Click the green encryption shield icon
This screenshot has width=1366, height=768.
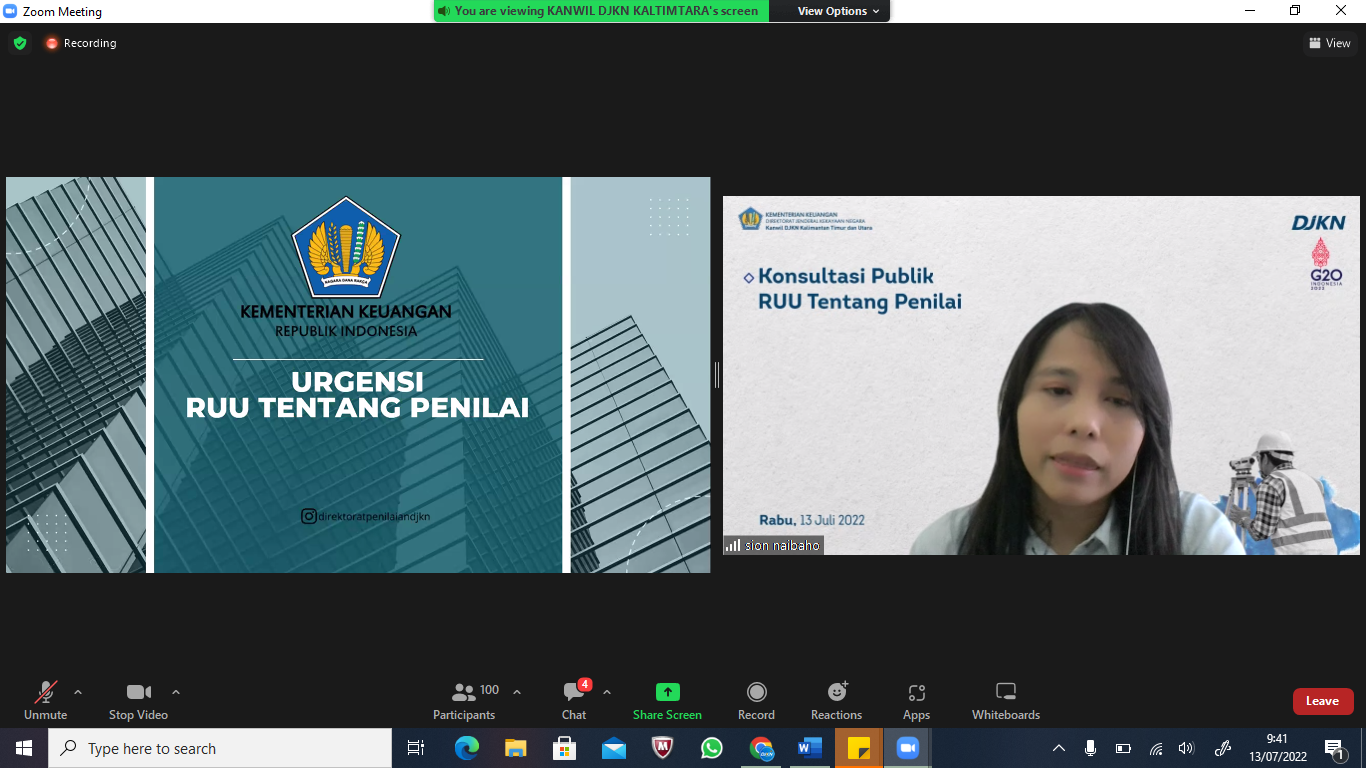tap(19, 43)
